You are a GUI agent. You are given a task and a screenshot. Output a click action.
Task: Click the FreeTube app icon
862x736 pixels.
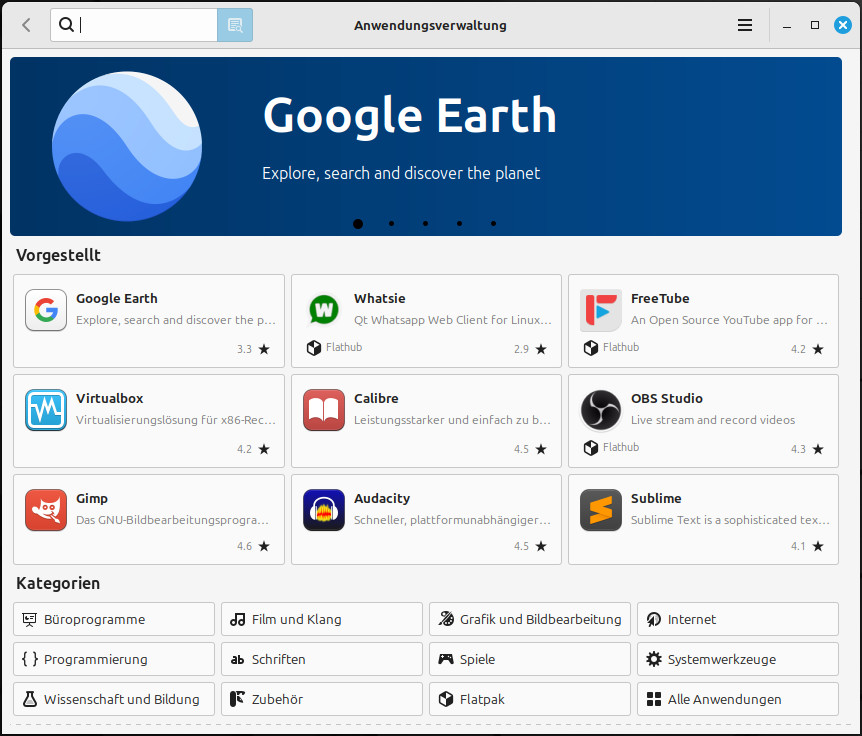601,310
